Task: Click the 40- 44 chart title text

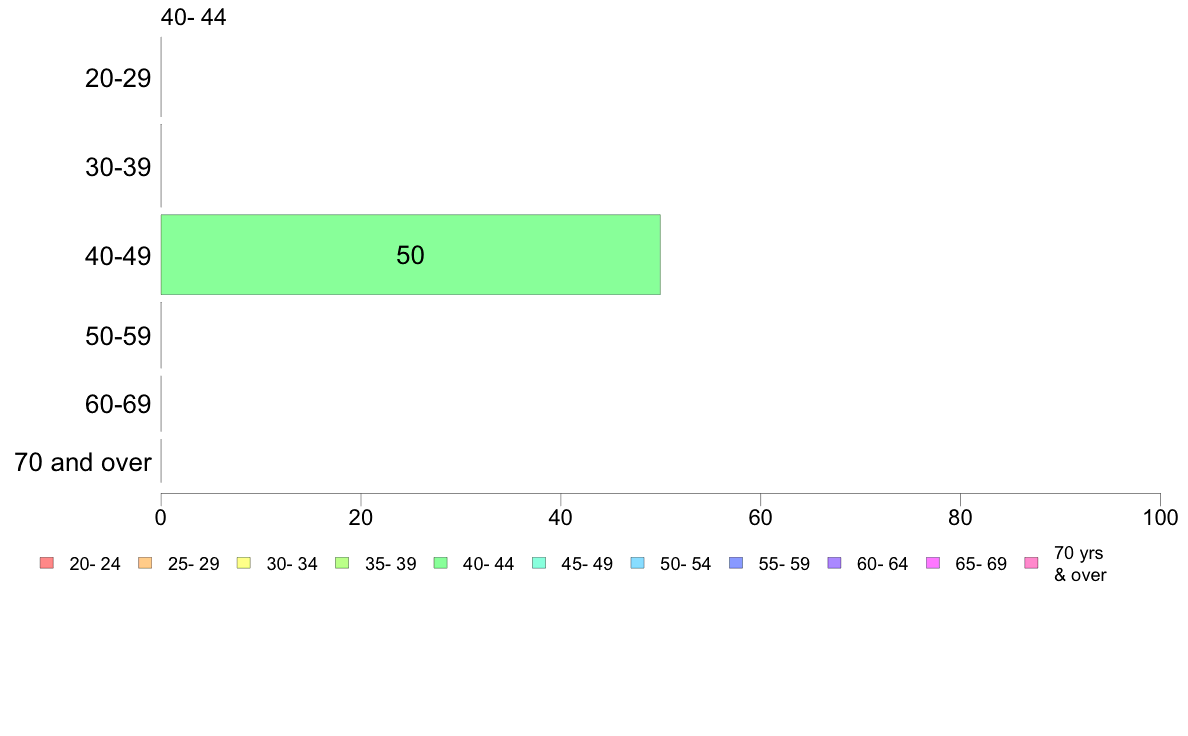Action: tap(193, 17)
